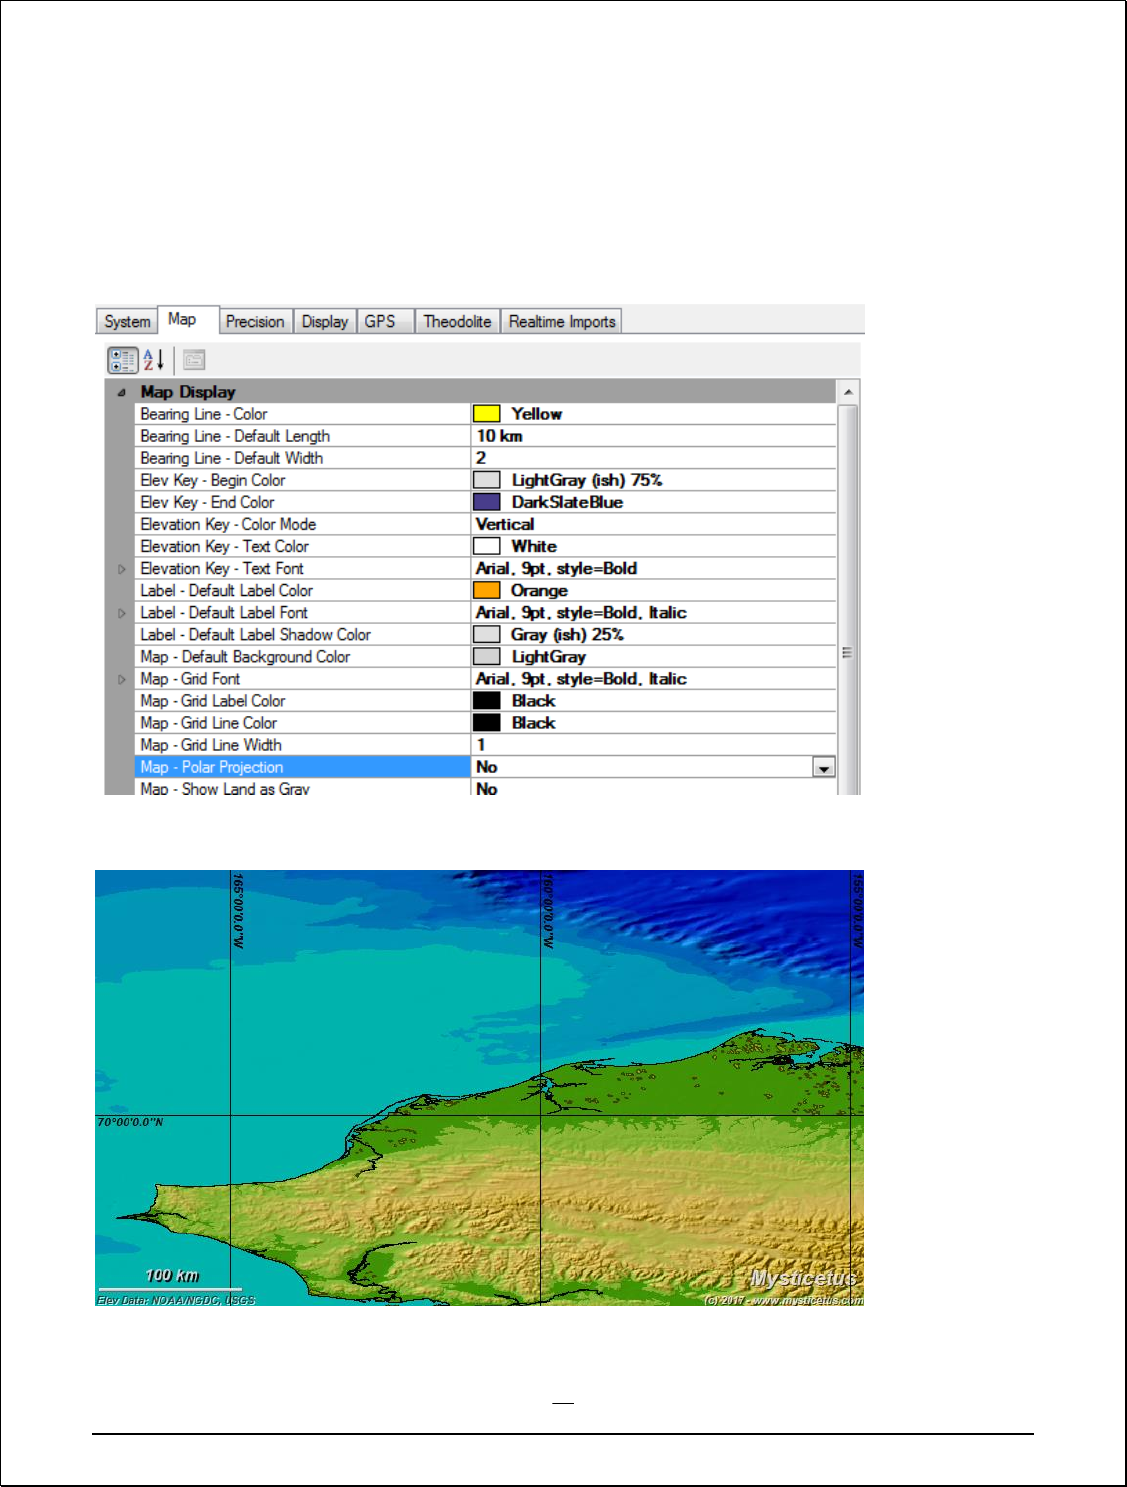Go to Realtime Imports tab
The width and height of the screenshot is (1127, 1487).
[x=561, y=322]
